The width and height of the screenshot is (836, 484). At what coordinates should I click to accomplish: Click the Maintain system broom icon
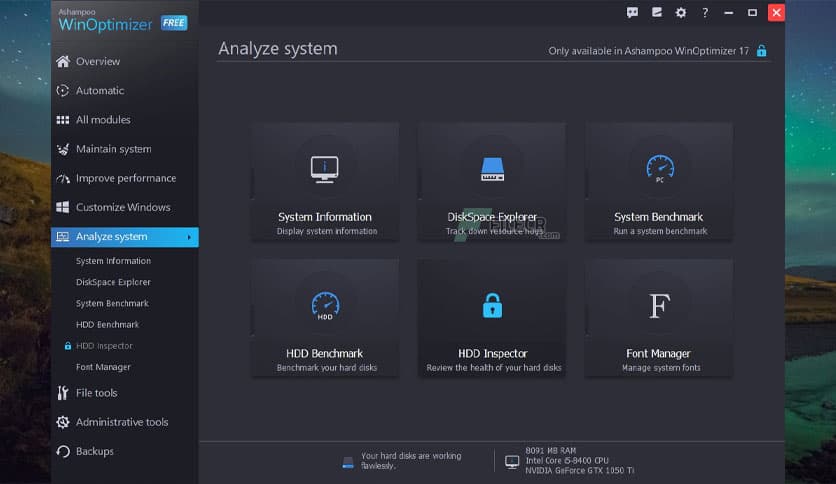coord(63,149)
